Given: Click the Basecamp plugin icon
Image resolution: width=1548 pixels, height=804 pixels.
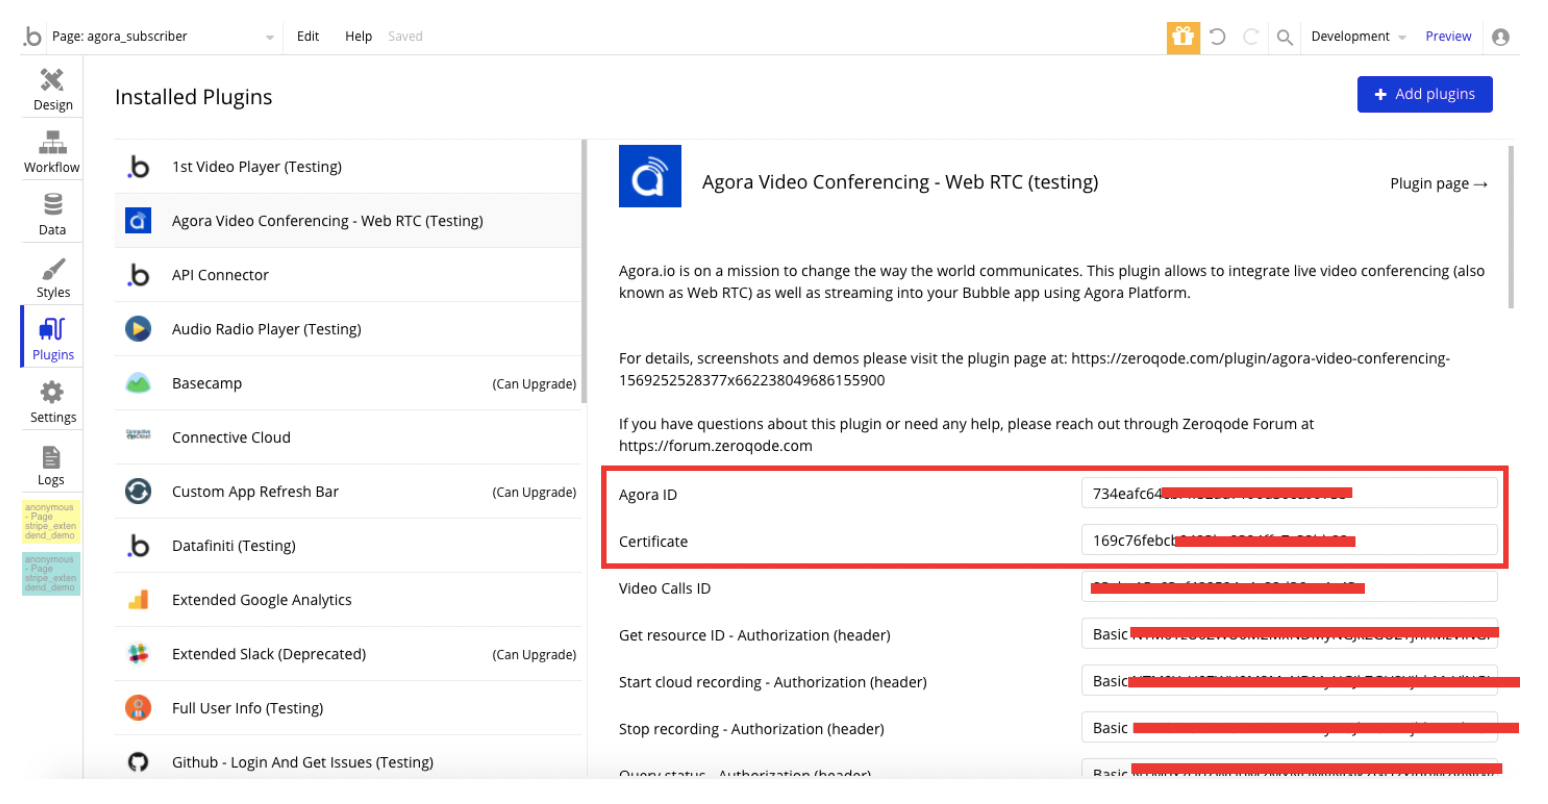Looking at the screenshot, I should (138, 383).
